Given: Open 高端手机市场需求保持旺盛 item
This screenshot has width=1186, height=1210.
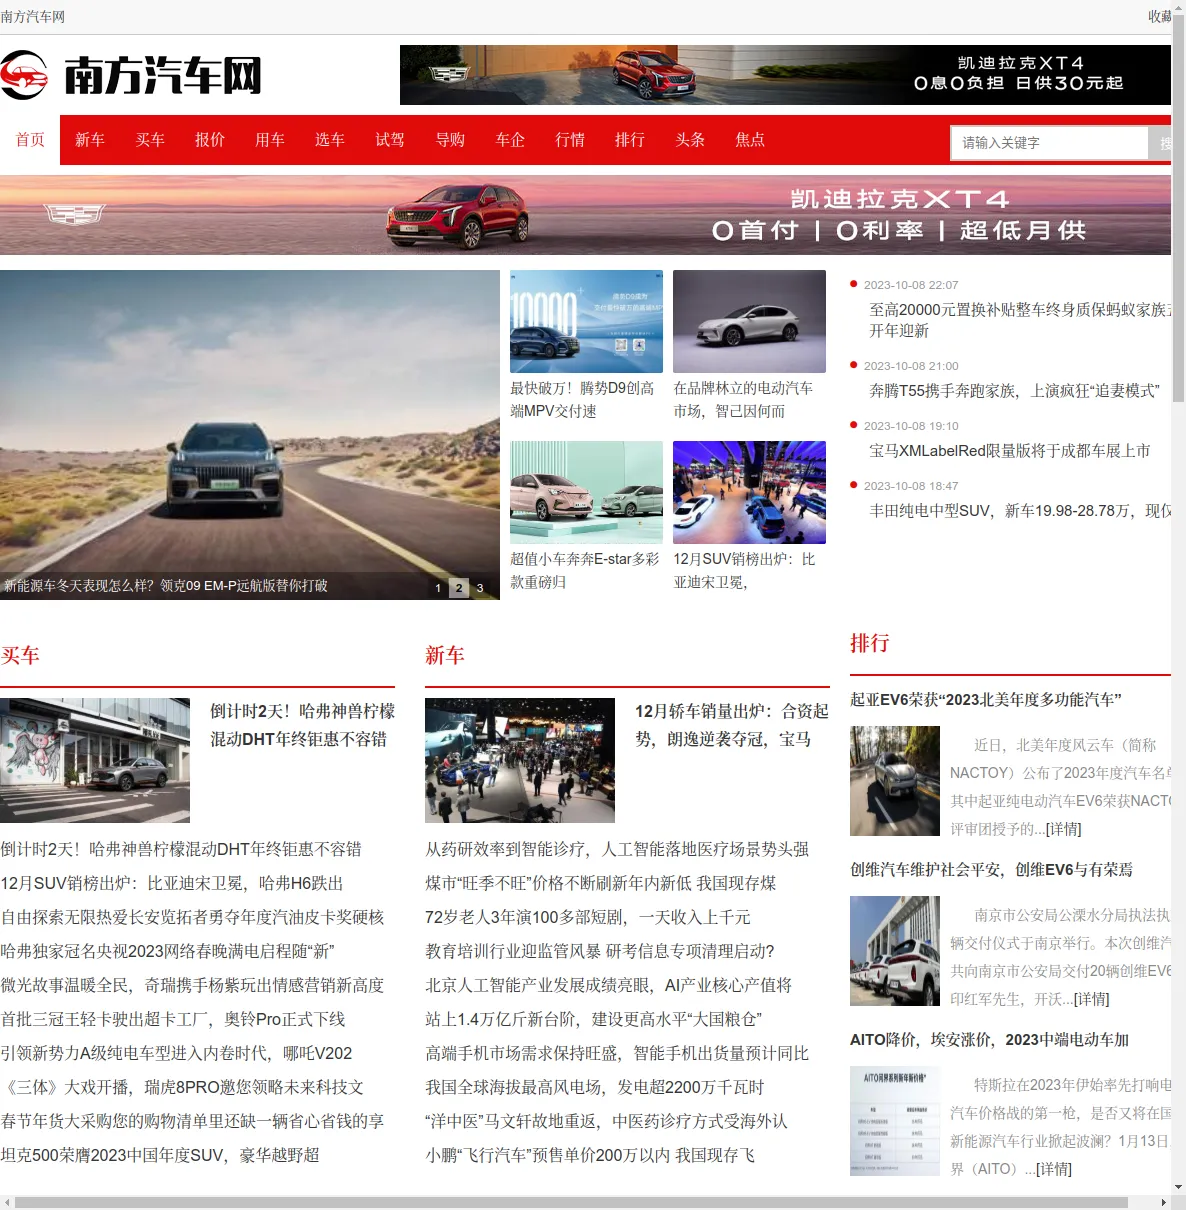Looking at the screenshot, I should 617,1053.
